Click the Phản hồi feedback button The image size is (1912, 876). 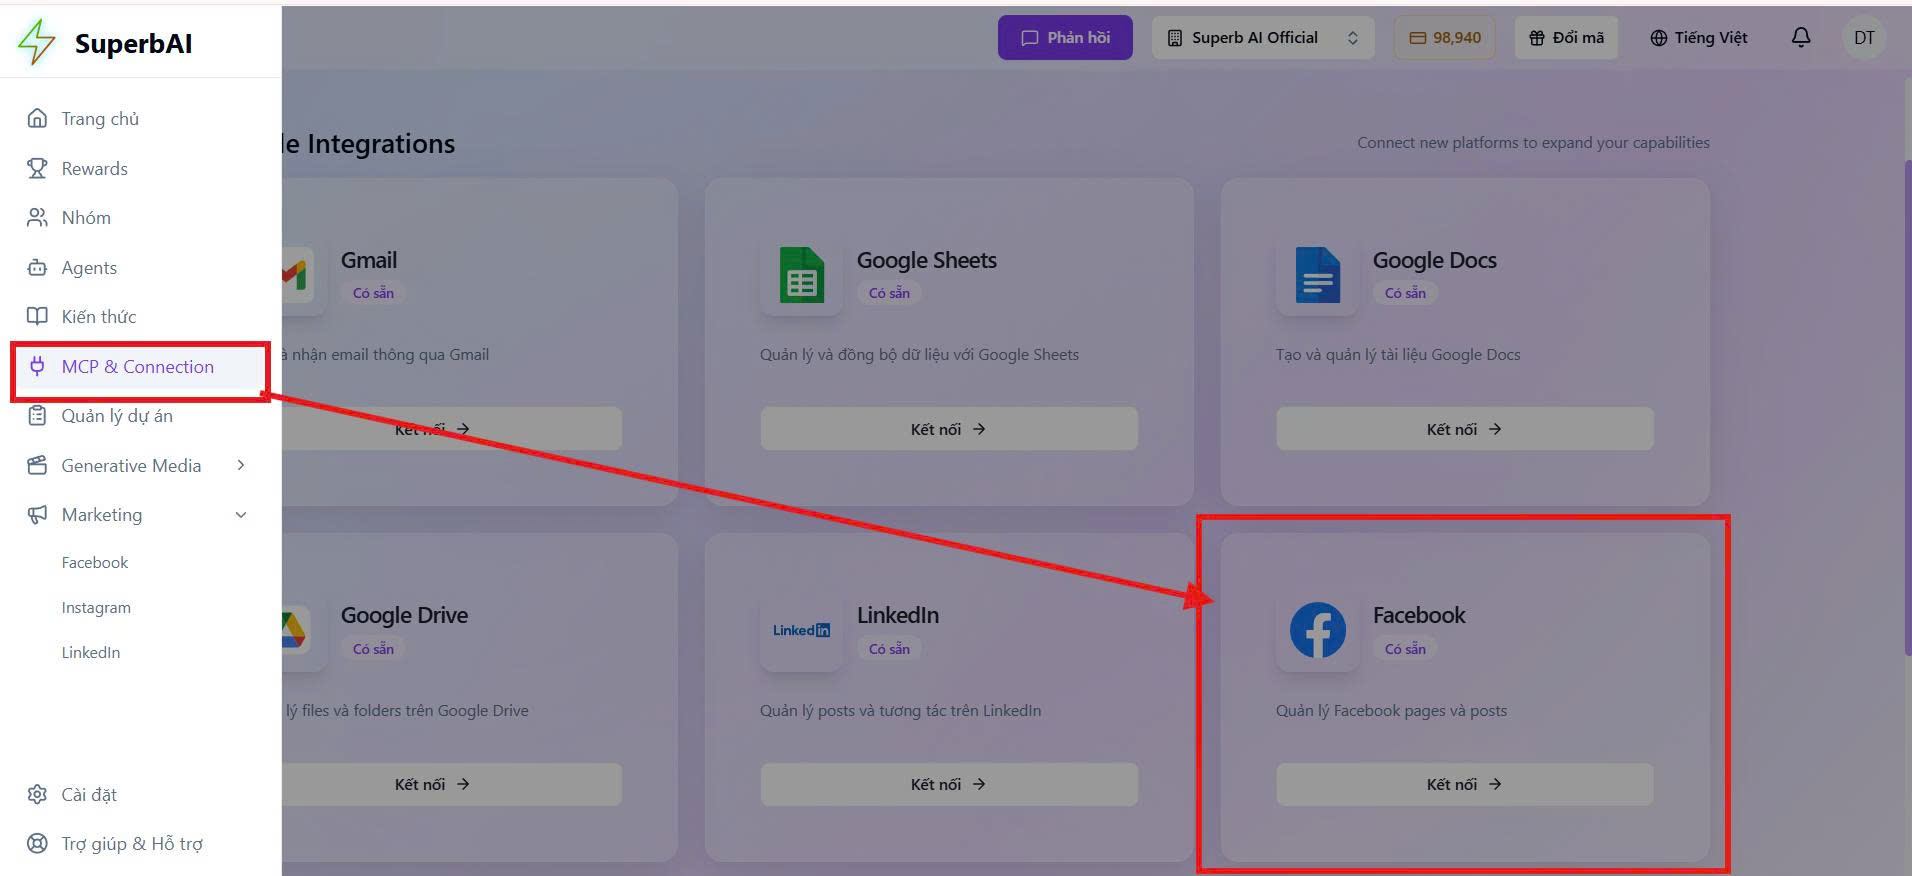[x=1065, y=37]
